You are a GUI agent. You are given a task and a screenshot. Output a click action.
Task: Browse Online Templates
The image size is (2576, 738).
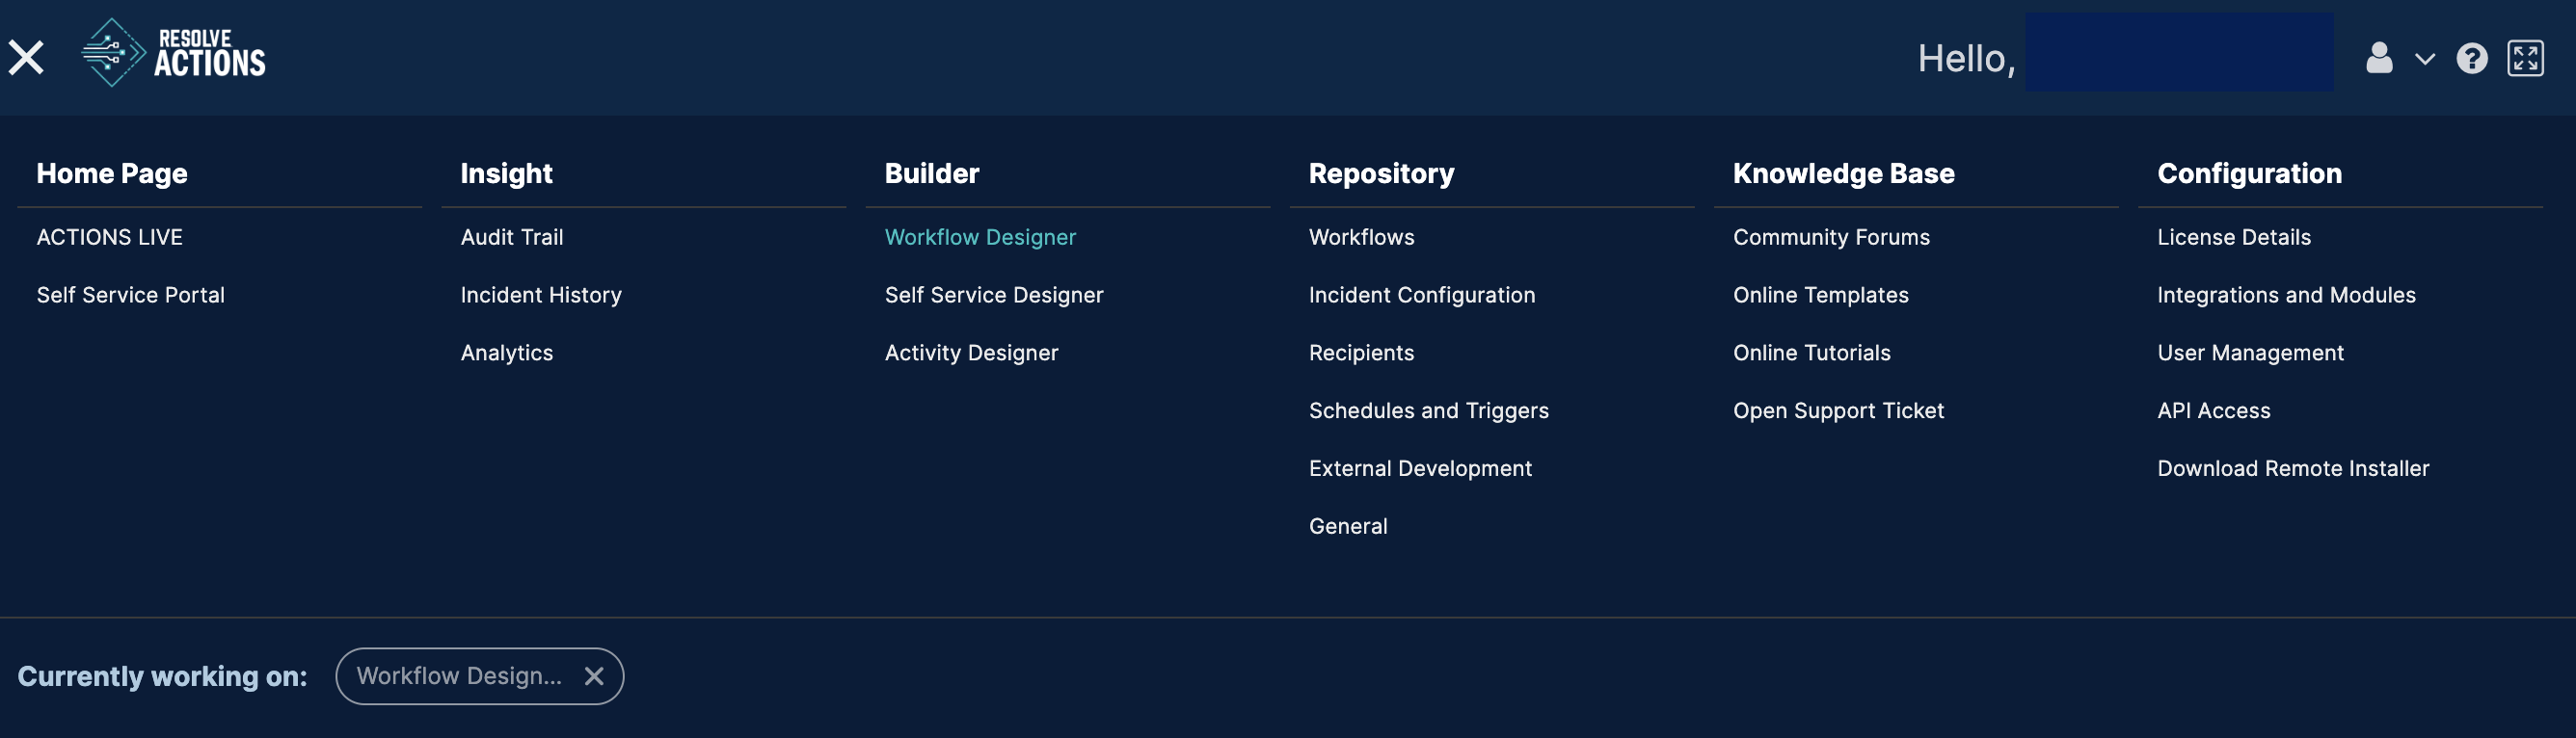click(x=1820, y=295)
